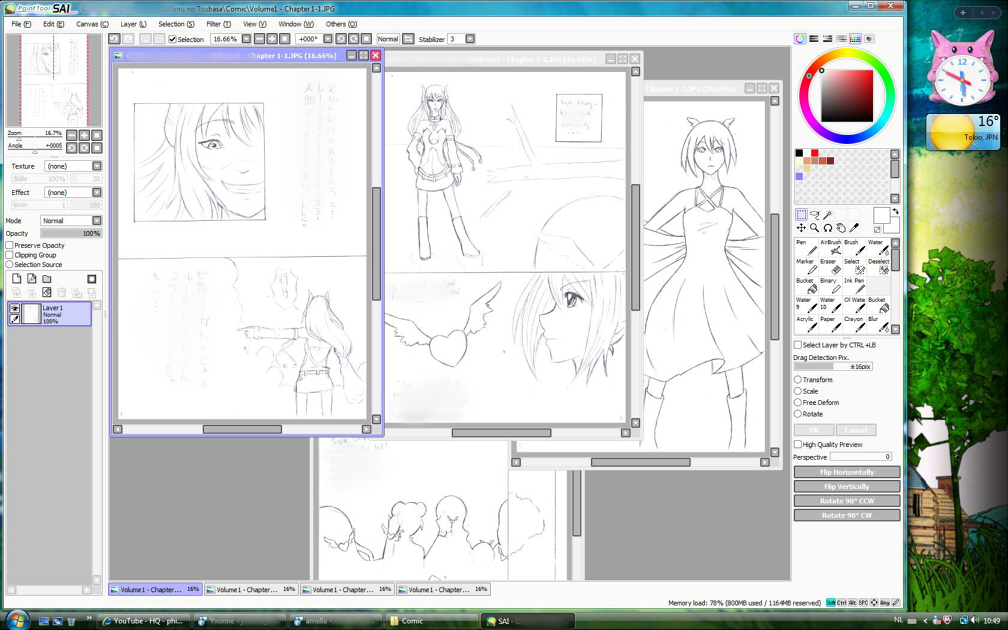Image resolution: width=1008 pixels, height=630 pixels.
Task: Choose the Free Deform radio option
Action: click(x=798, y=402)
